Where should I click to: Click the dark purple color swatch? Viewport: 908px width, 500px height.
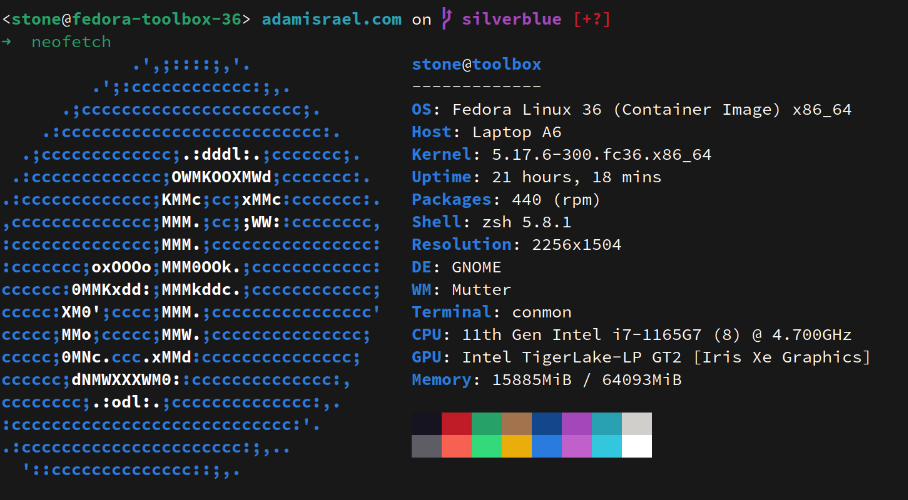coord(577,424)
